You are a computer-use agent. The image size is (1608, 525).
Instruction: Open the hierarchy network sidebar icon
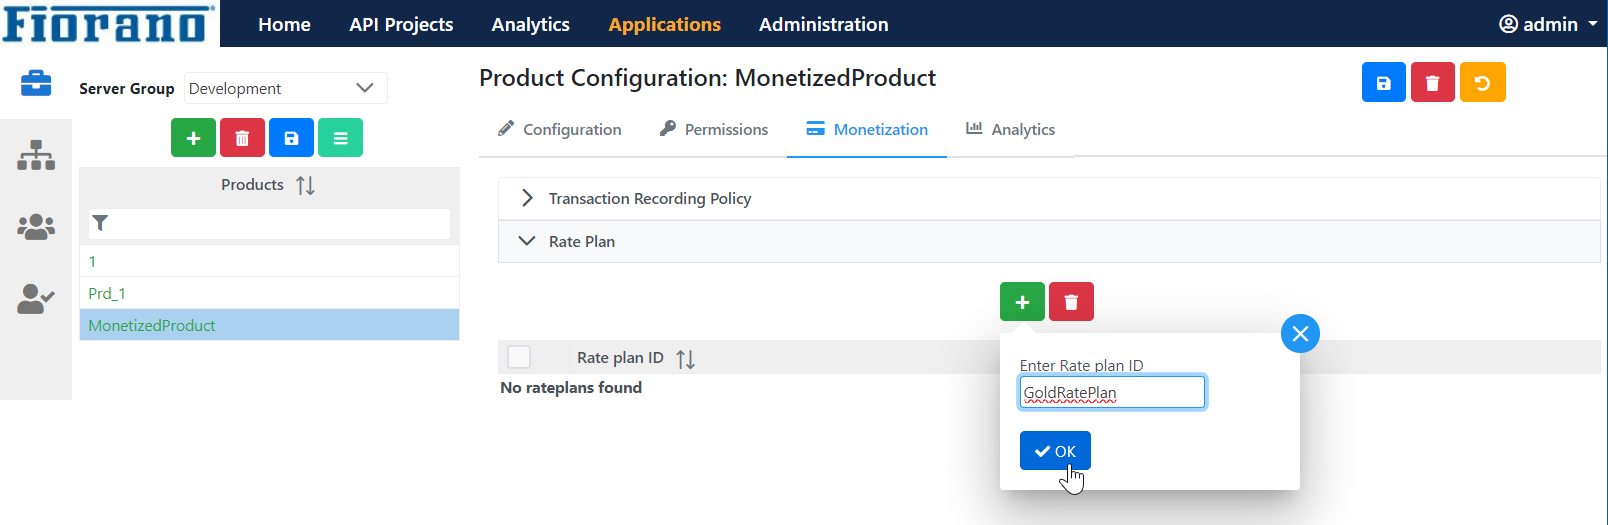(36, 155)
